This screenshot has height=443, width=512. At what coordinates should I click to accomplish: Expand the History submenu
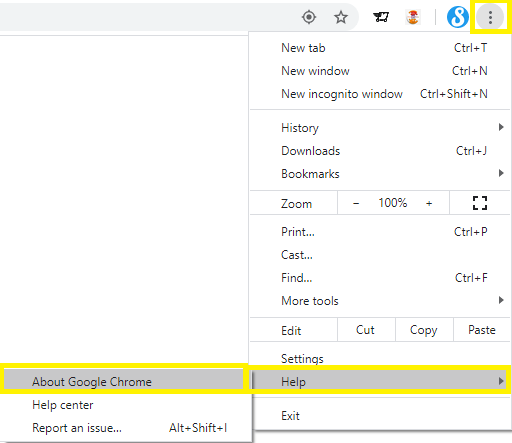380,128
